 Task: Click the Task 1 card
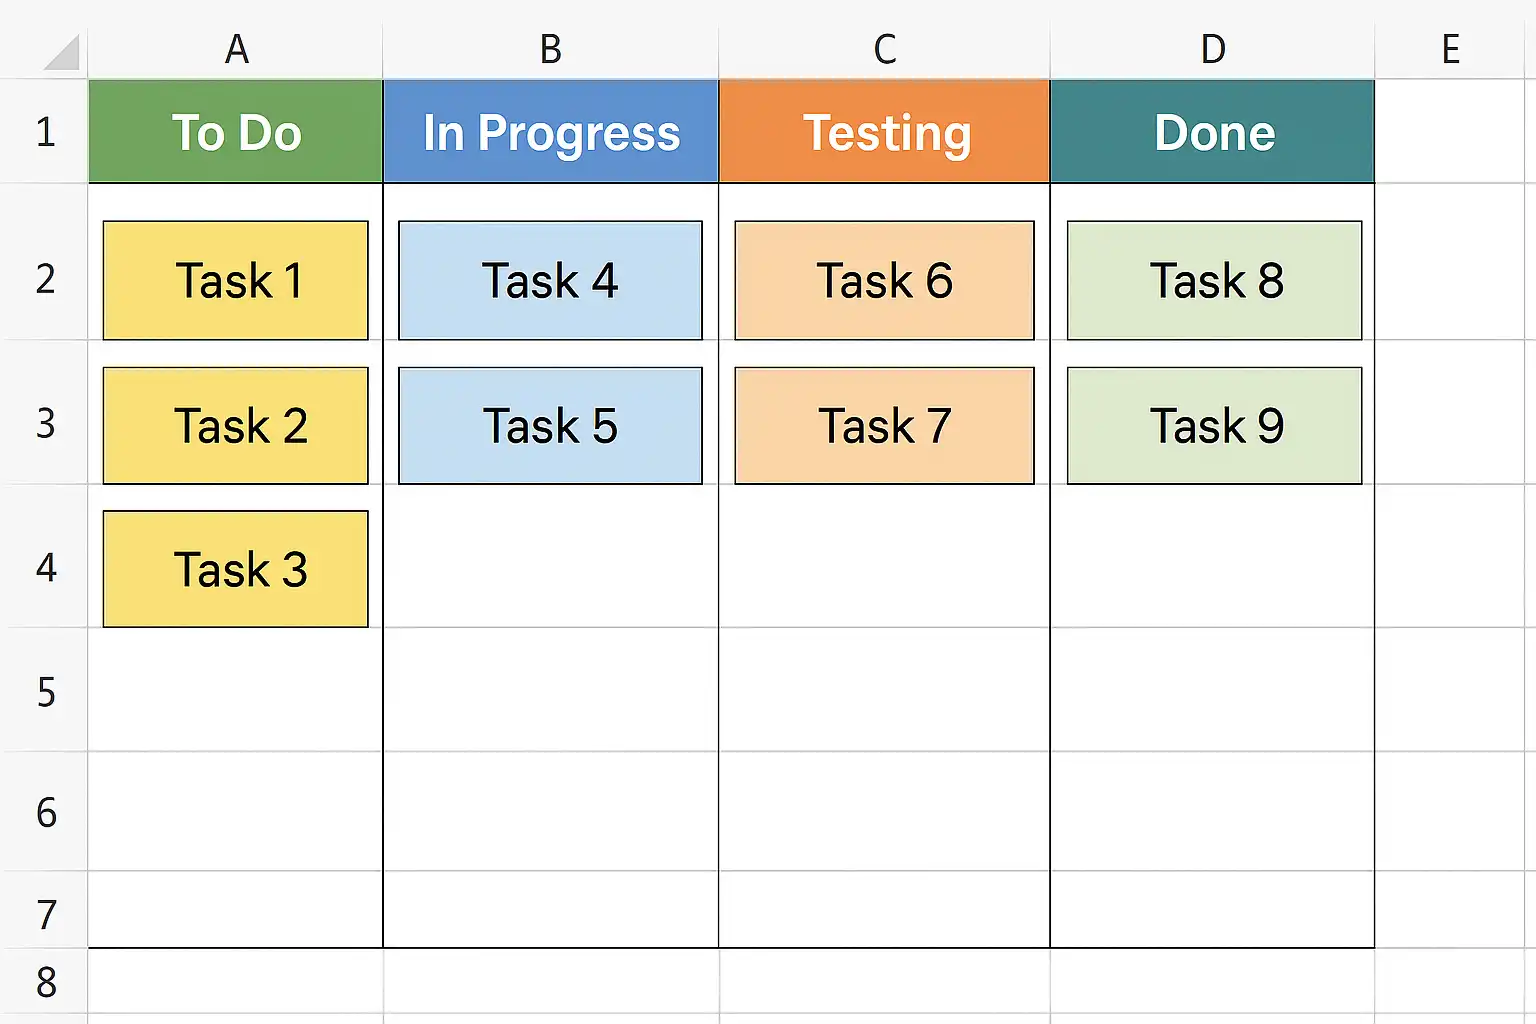pyautogui.click(x=236, y=280)
